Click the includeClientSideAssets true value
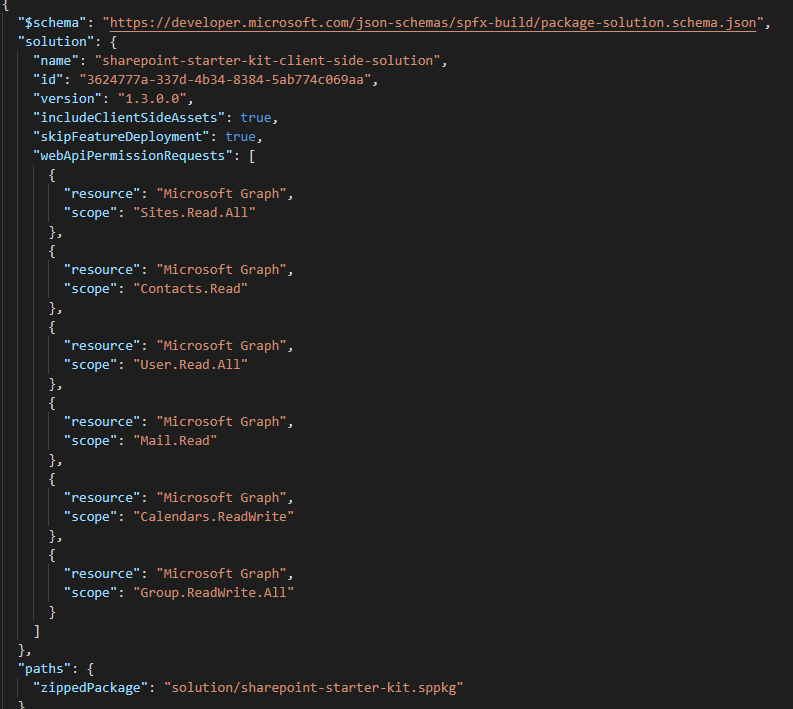The image size is (793, 709). [256, 117]
